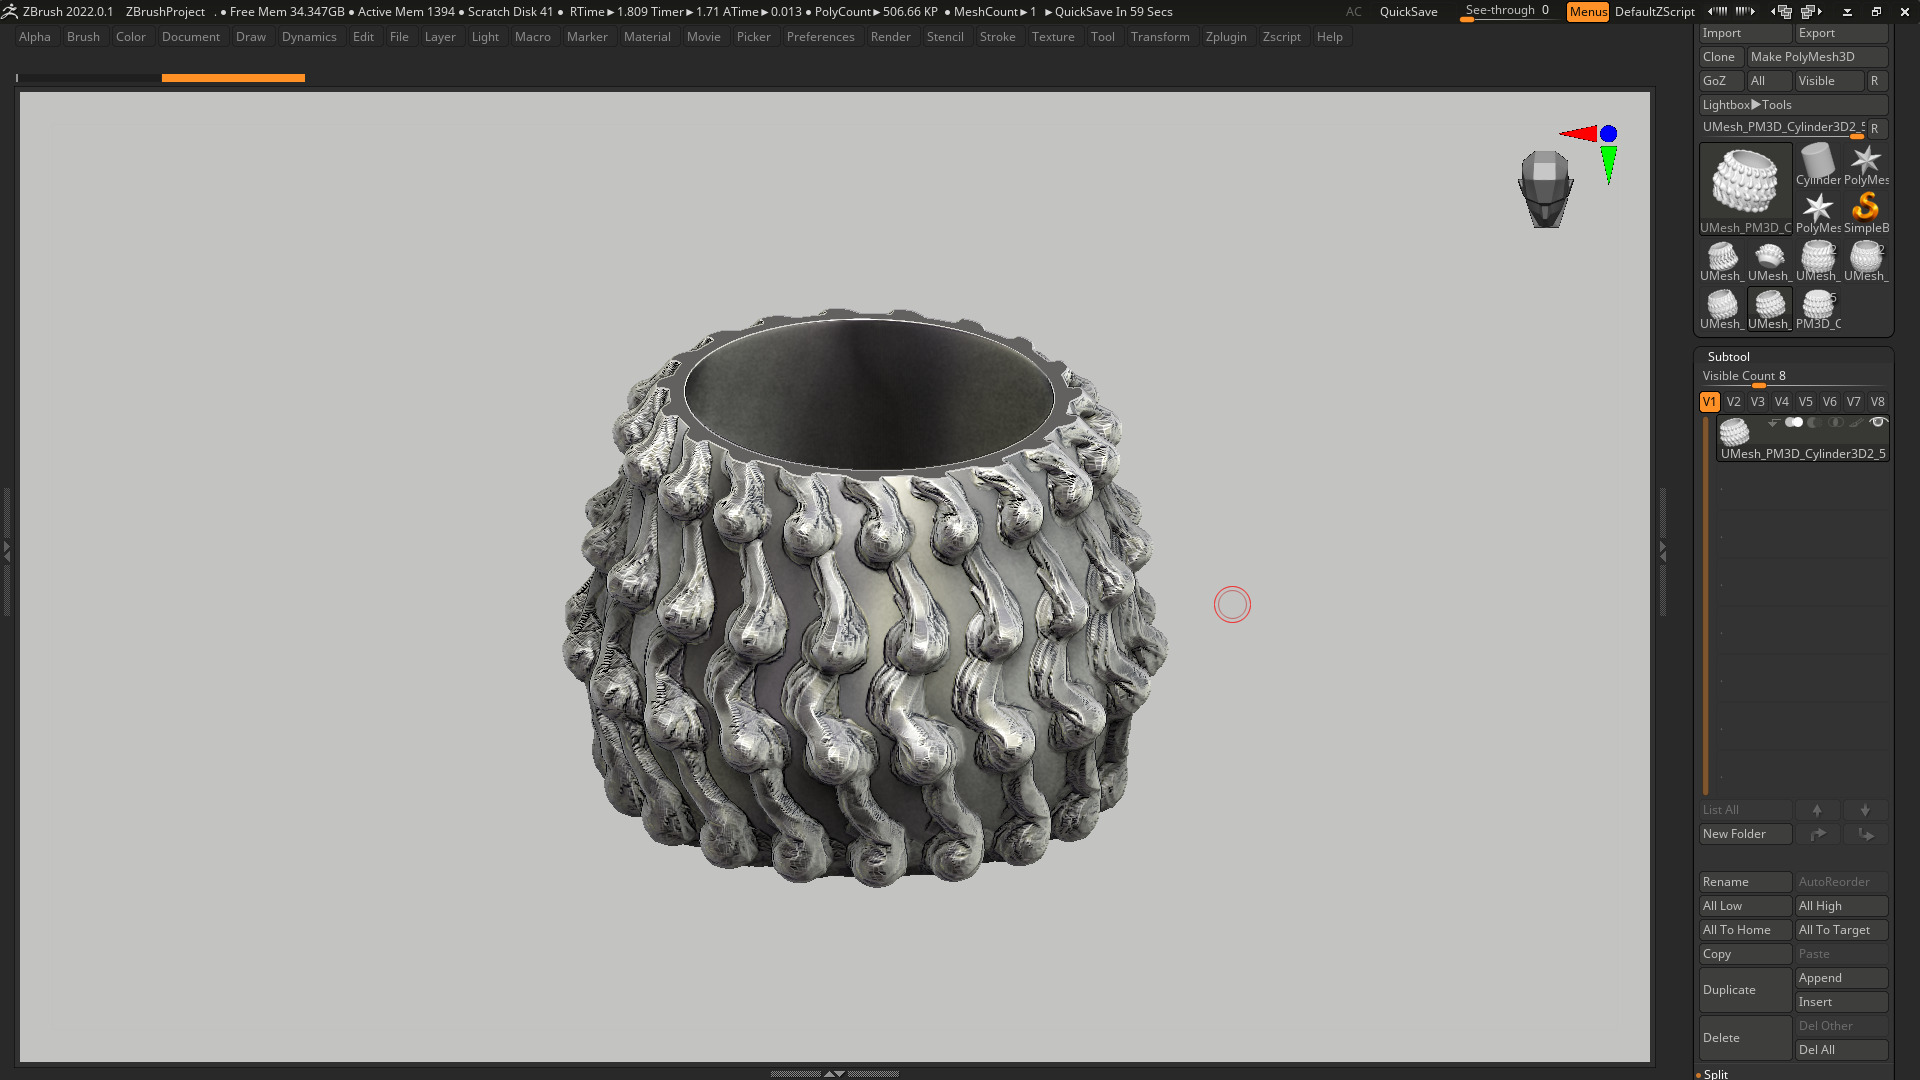1920x1080 pixels.
Task: Click the Rename button
Action: [x=1745, y=882]
